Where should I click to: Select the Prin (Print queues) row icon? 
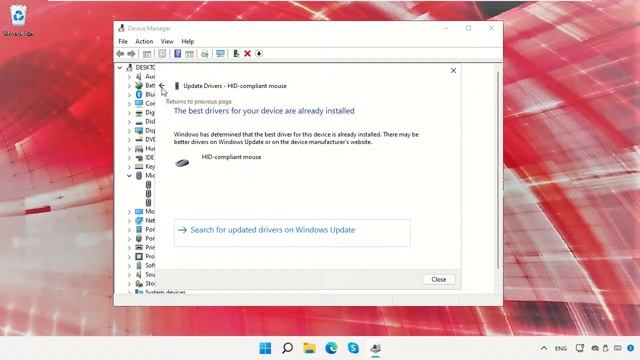pos(139,247)
